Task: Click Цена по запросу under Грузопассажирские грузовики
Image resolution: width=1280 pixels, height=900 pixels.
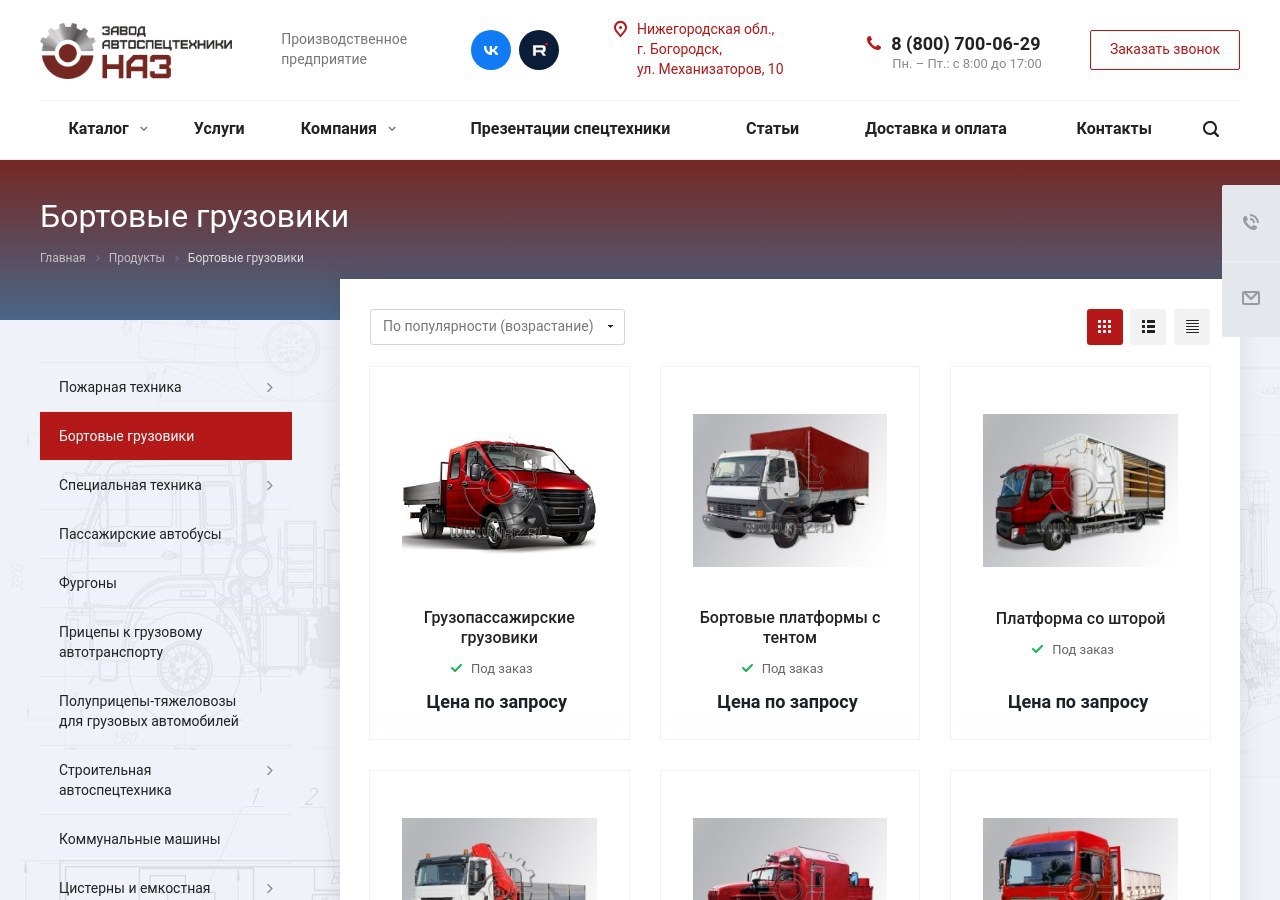Action: click(497, 702)
